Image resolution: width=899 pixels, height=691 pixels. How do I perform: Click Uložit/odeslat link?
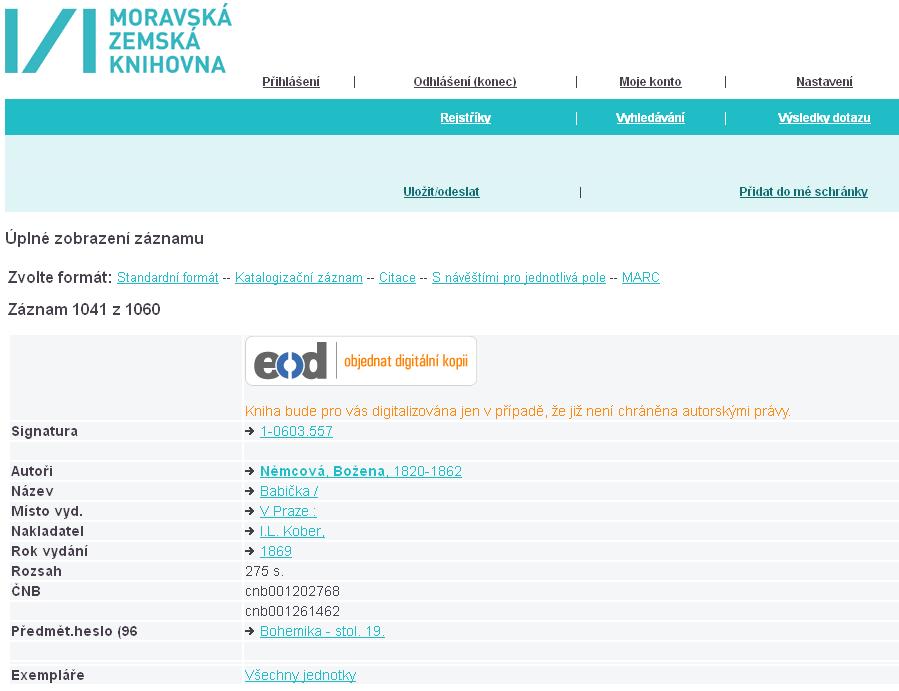[441, 192]
